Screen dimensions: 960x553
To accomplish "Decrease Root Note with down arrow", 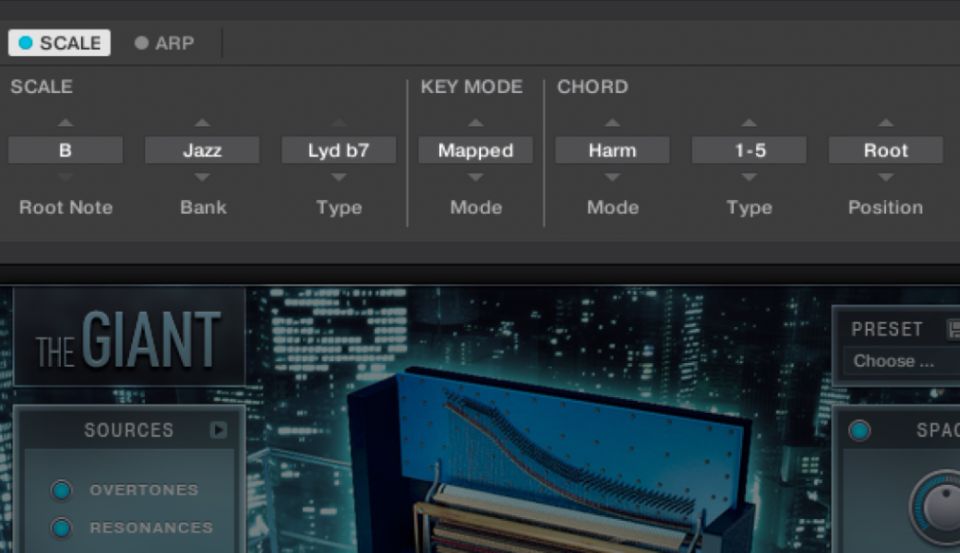I will point(66,177).
